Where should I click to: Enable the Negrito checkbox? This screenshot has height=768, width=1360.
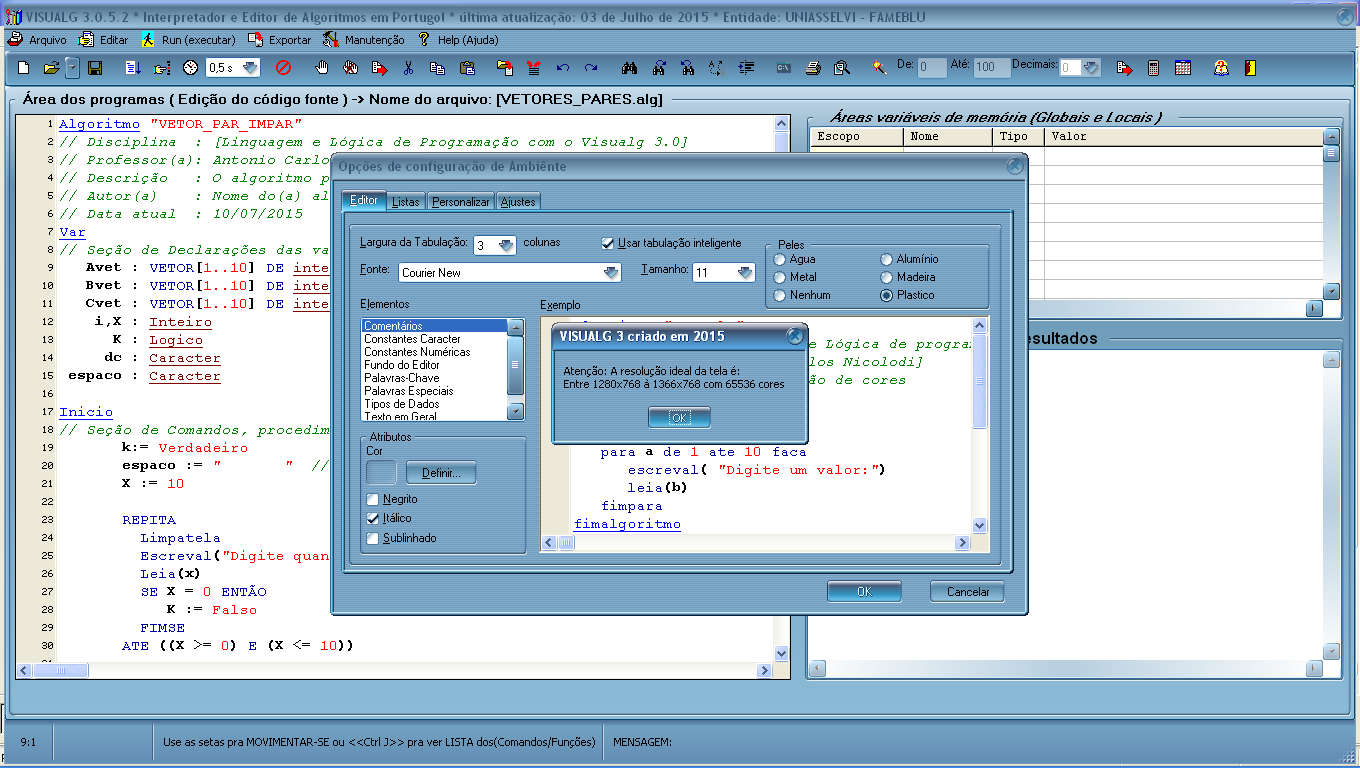click(371, 499)
